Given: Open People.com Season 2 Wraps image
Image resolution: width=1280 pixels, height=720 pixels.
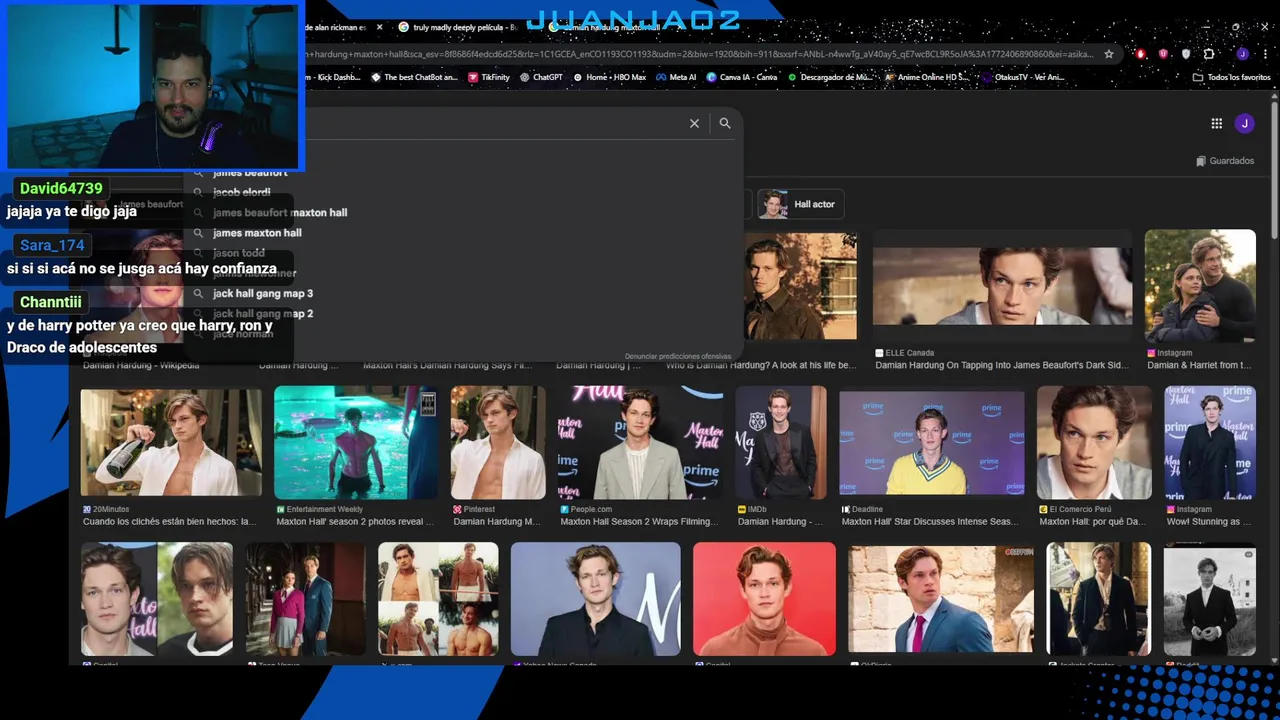Looking at the screenshot, I should pos(640,442).
